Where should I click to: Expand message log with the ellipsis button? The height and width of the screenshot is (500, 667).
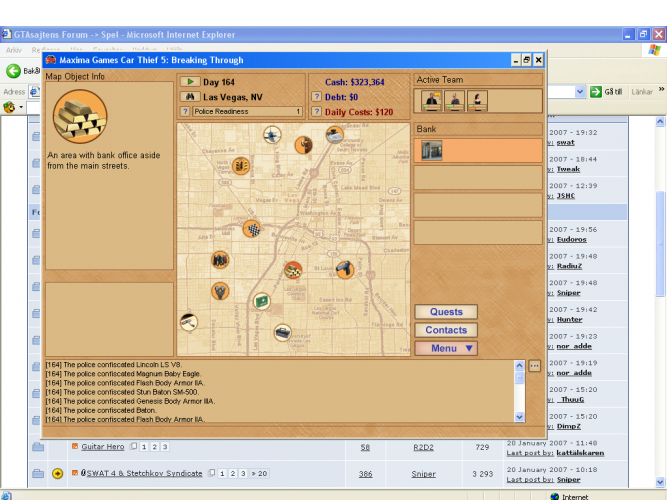pyautogui.click(x=534, y=366)
